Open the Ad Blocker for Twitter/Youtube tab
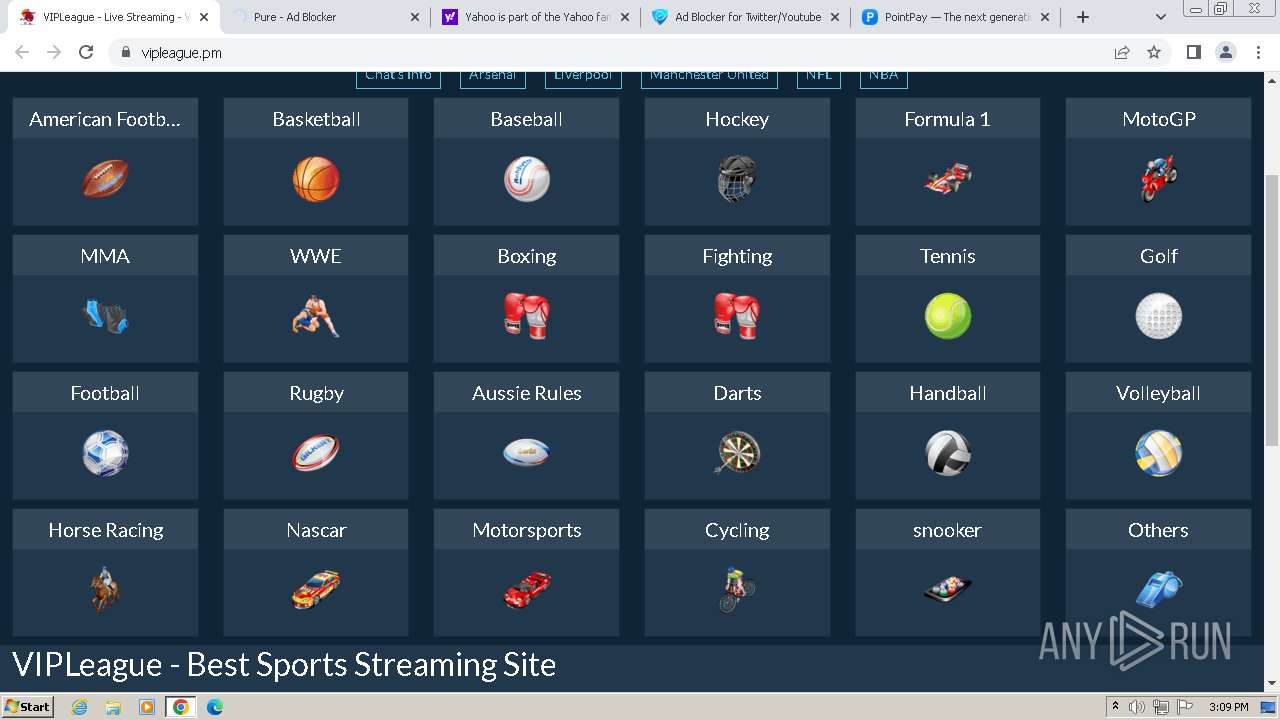Viewport: 1280px width, 720px height. point(745,17)
